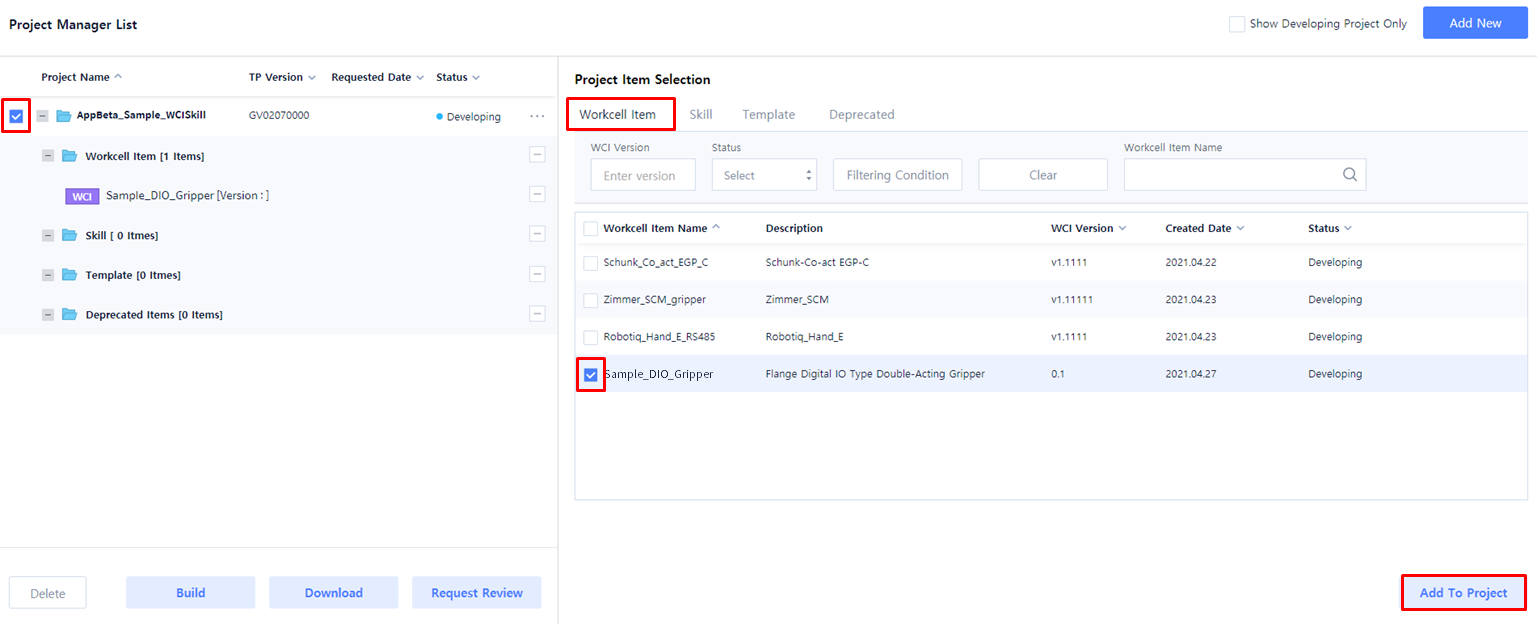The height and width of the screenshot is (632, 1537).
Task: Click the Add To Project button
Action: (1463, 593)
